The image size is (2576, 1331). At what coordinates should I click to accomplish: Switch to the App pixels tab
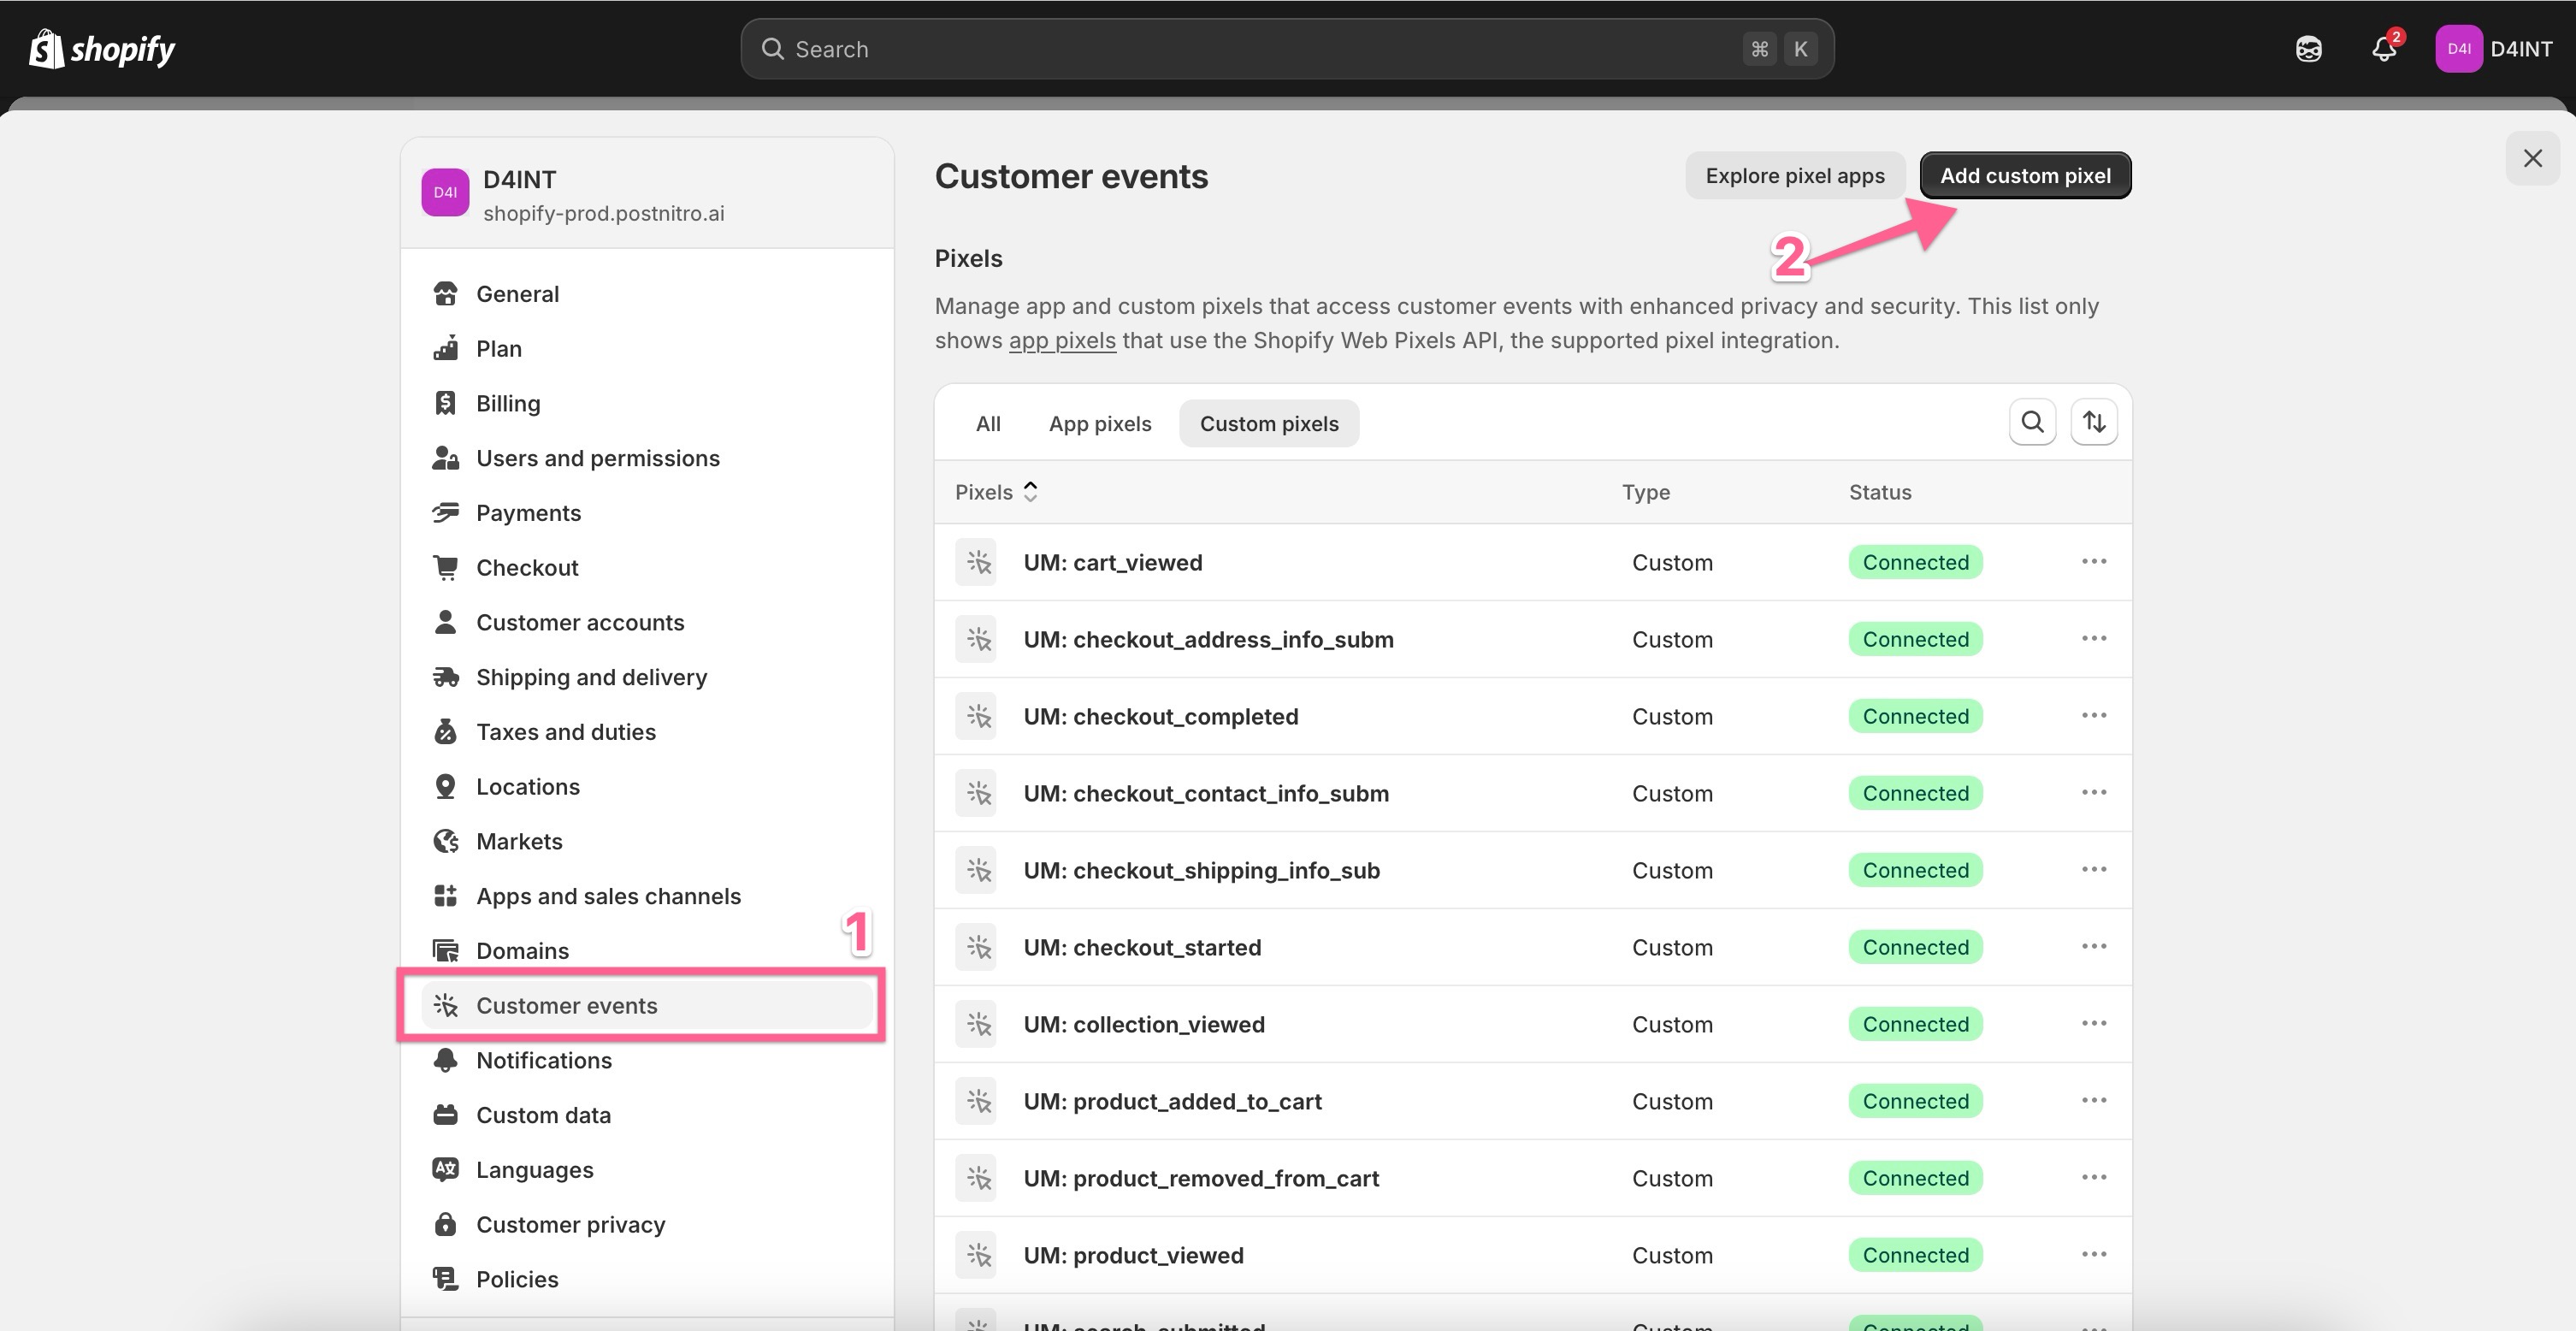click(x=1099, y=424)
